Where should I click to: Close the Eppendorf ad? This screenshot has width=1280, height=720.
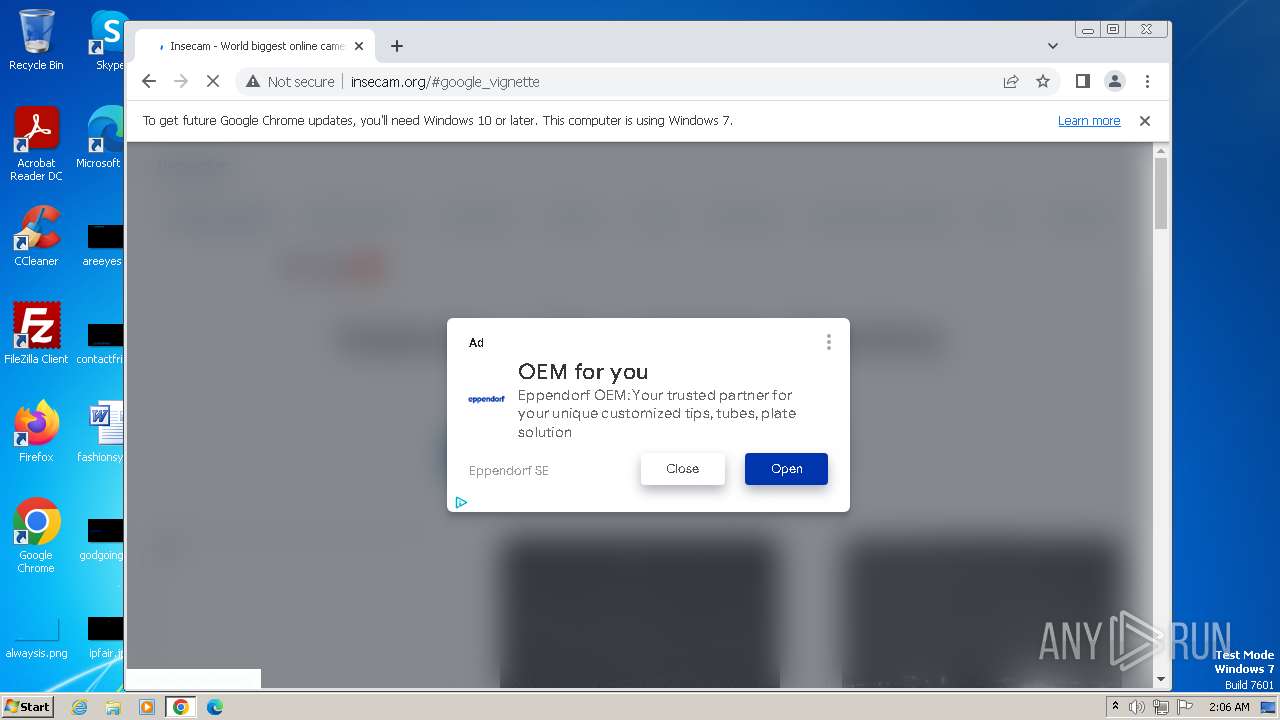click(683, 469)
